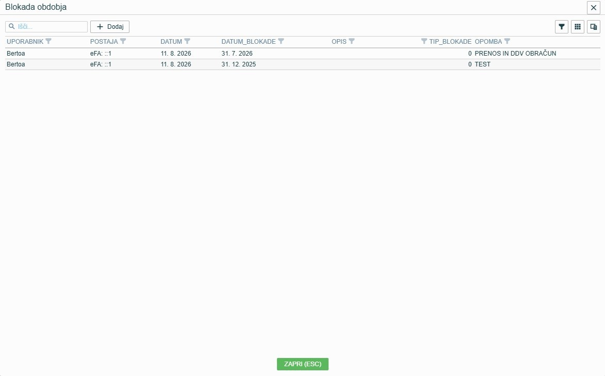This screenshot has height=376, width=605.
Task: Click ZAPRI (ESC) green button
Action: [302, 364]
